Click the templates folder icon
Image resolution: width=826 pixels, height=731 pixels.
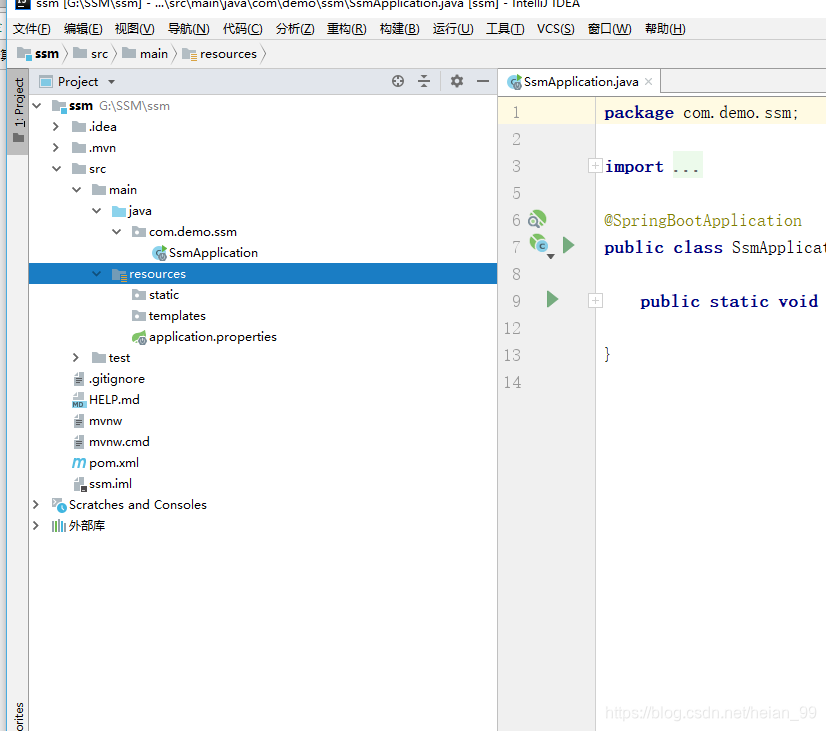pyautogui.click(x=139, y=316)
